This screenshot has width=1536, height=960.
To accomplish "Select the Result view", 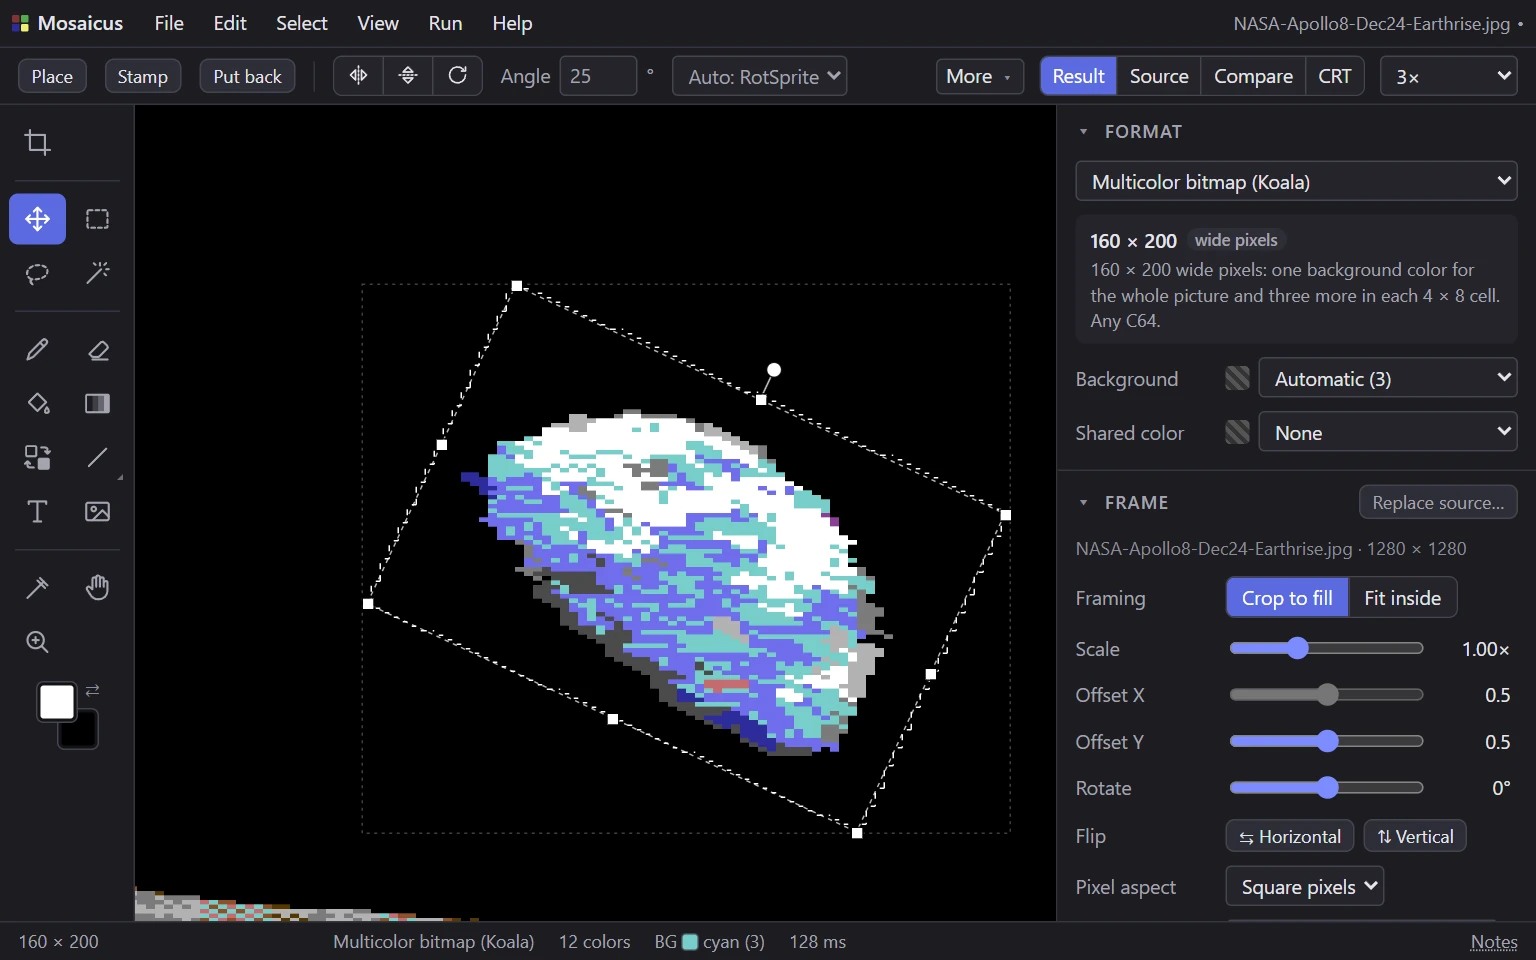I will click(1078, 76).
